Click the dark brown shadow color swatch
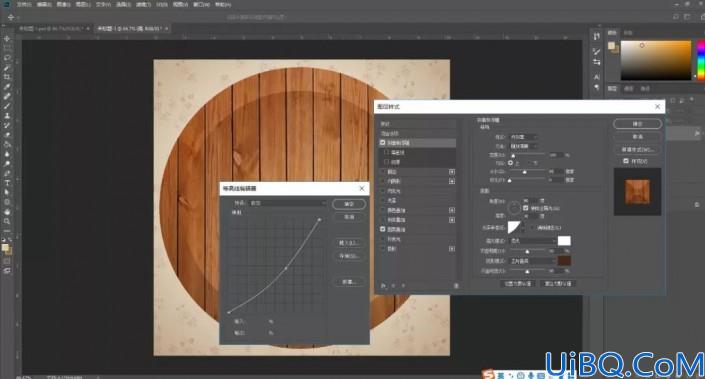This screenshot has width=705, height=379. pyautogui.click(x=564, y=261)
